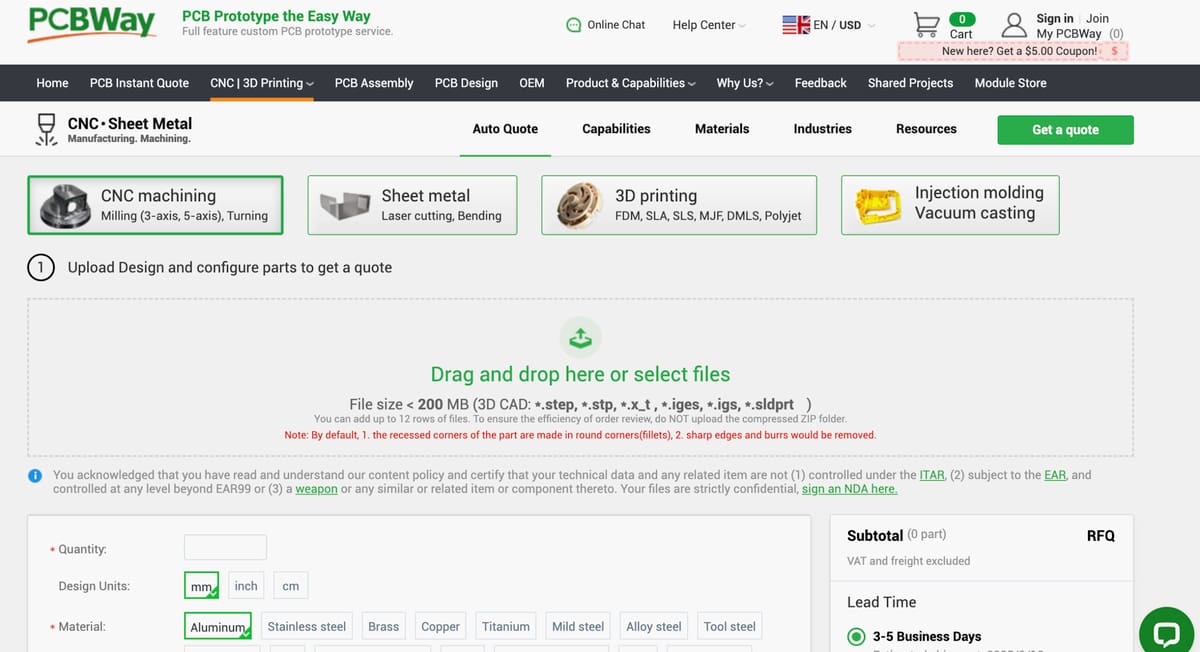Open PCB Design page
This screenshot has height=652, width=1200.
click(466, 83)
